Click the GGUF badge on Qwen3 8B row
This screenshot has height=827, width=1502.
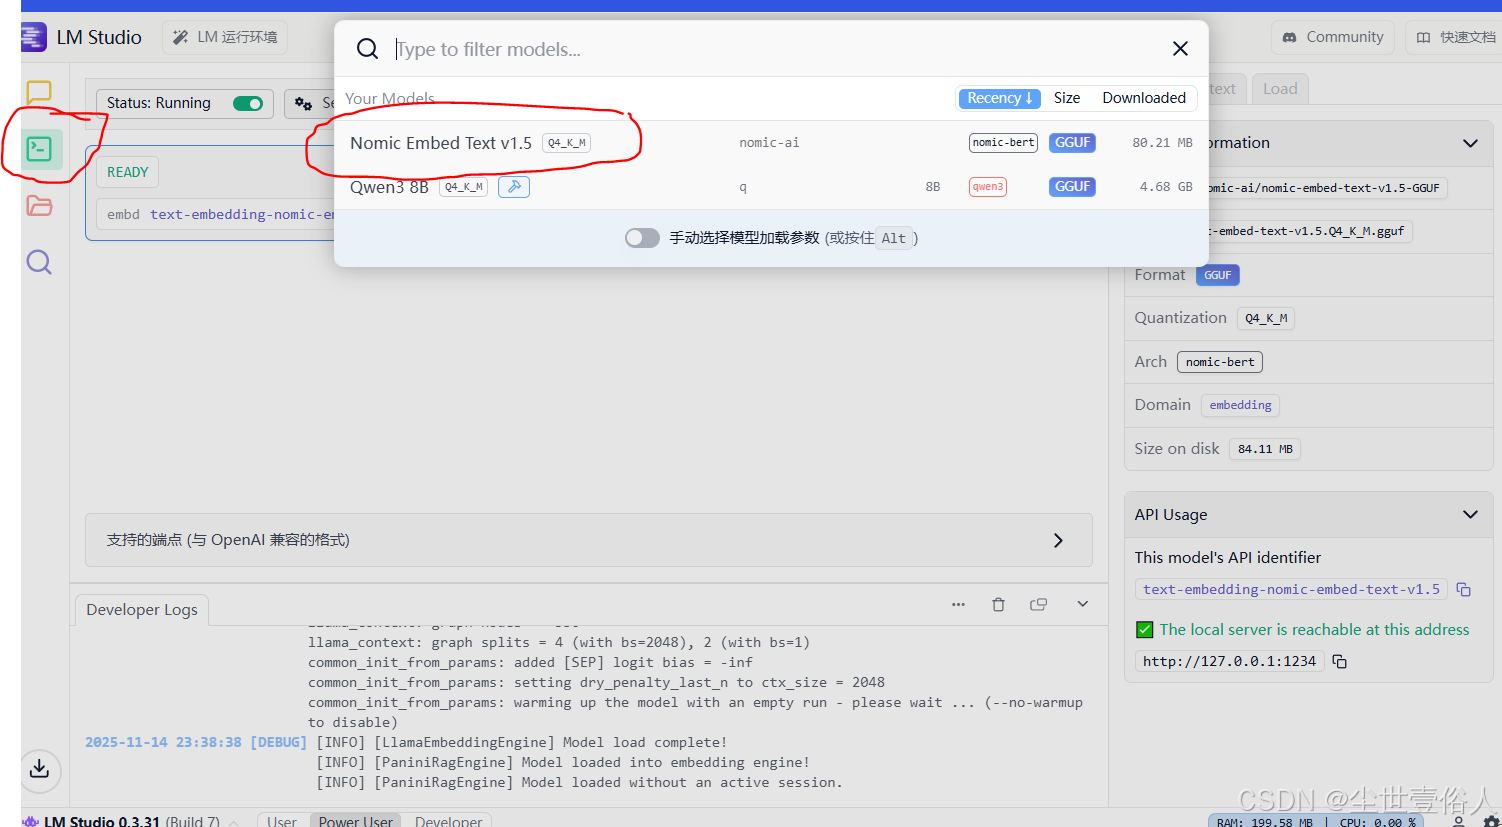click(1072, 187)
